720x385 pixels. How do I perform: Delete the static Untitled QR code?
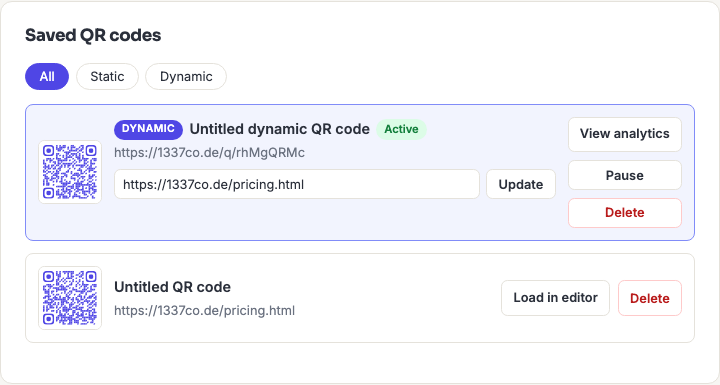pos(649,298)
